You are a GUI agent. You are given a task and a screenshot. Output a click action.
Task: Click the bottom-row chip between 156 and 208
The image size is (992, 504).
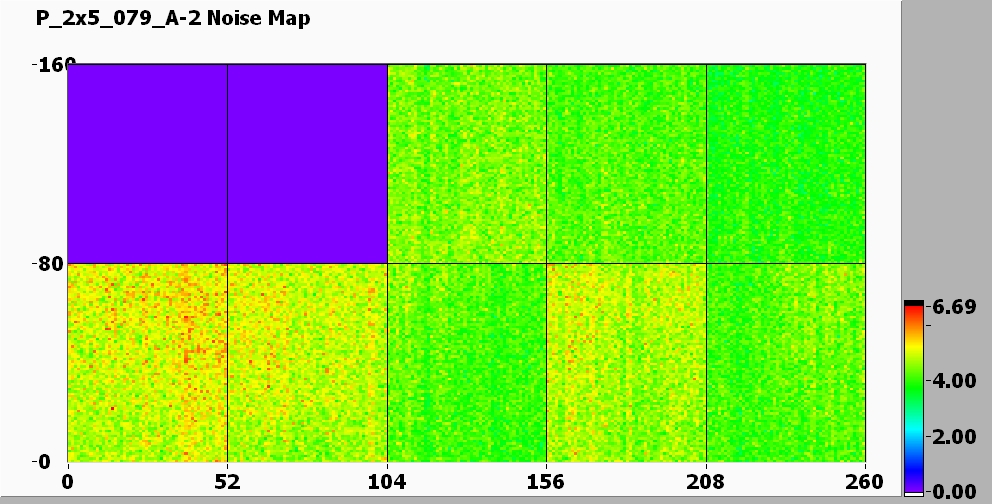(x=626, y=363)
